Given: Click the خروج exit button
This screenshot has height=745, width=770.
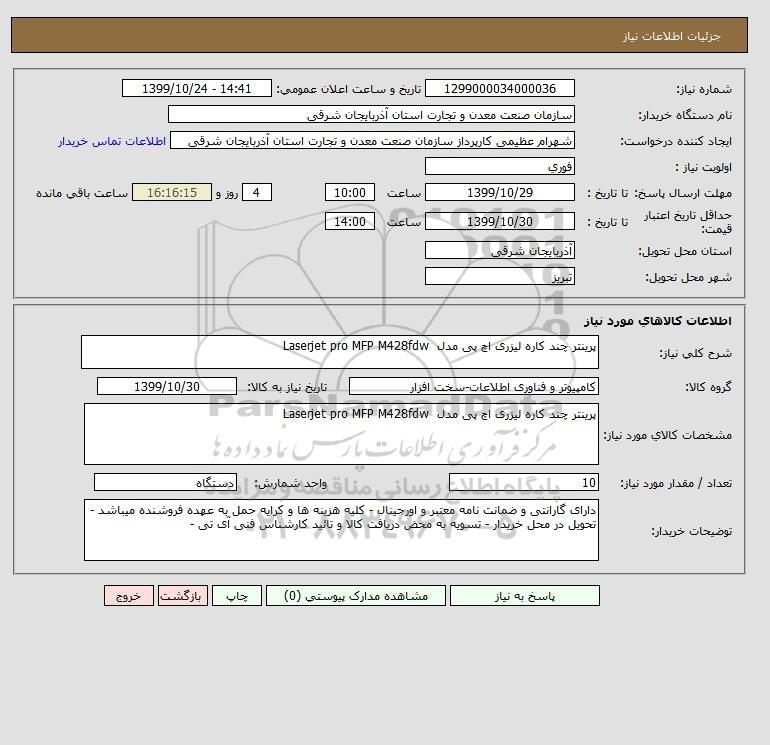Looking at the screenshot, I should coord(129,596).
